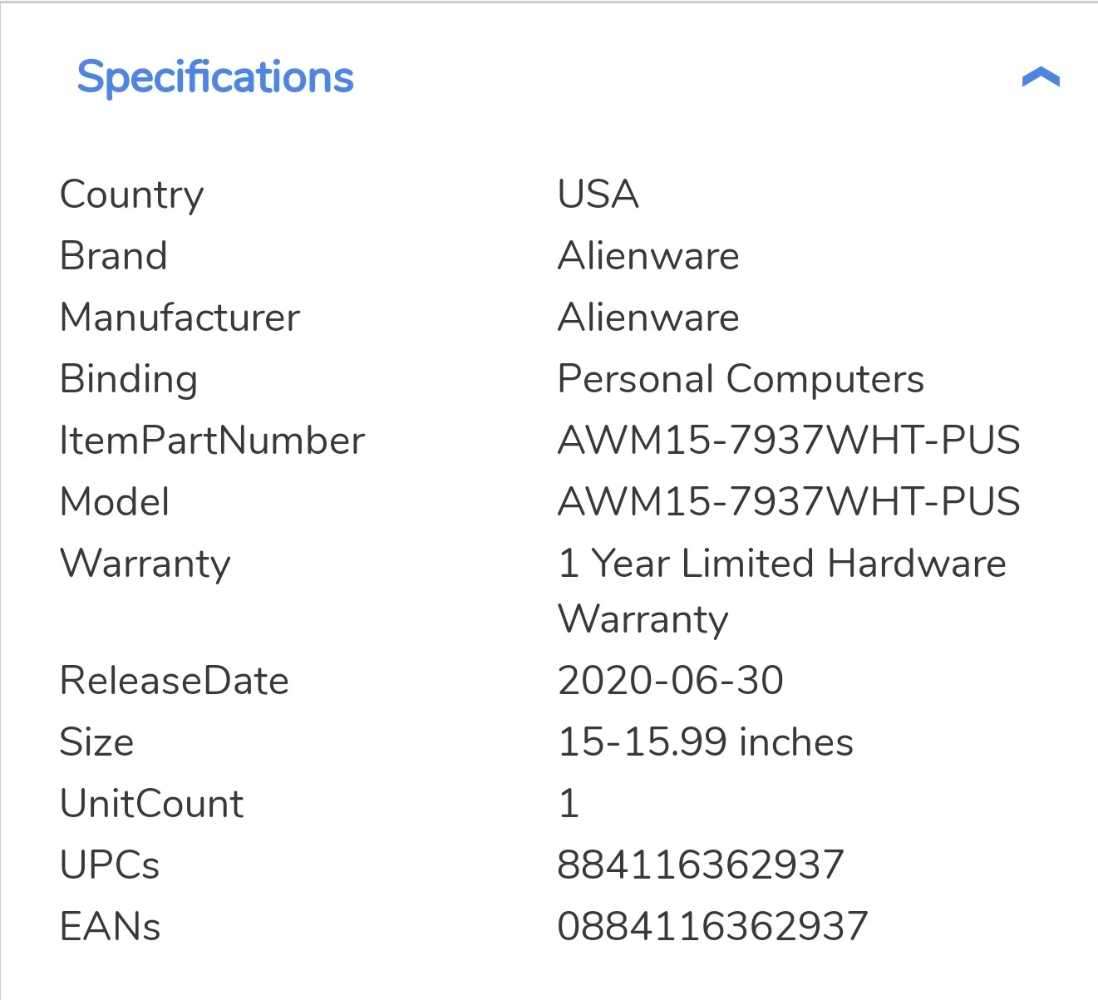Click the Binding label
This screenshot has width=1098, height=1000.
128,380
